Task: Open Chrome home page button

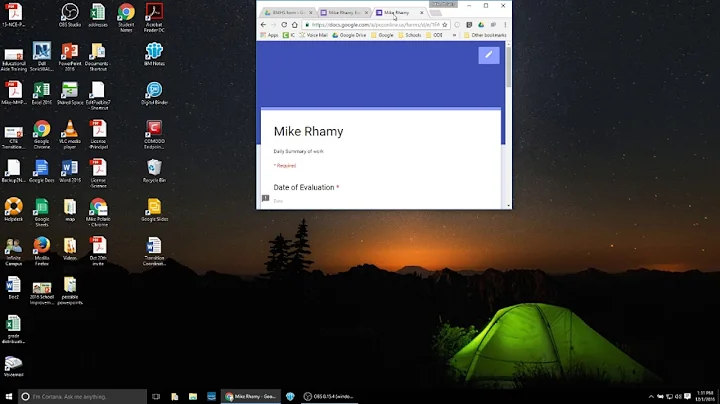Action: point(294,25)
